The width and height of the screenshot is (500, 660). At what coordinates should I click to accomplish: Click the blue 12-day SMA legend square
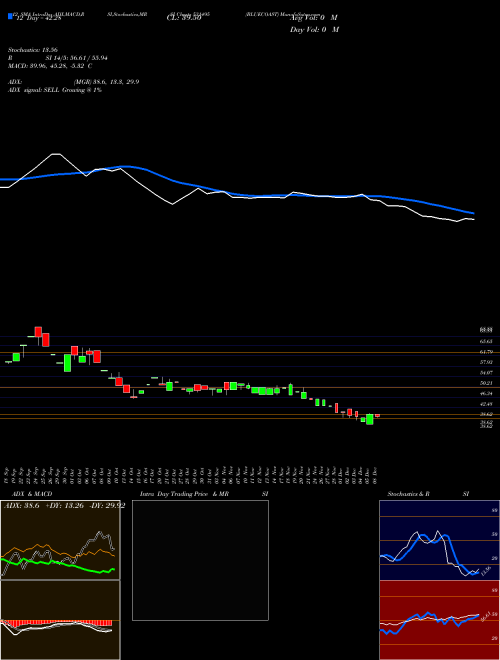10,16
